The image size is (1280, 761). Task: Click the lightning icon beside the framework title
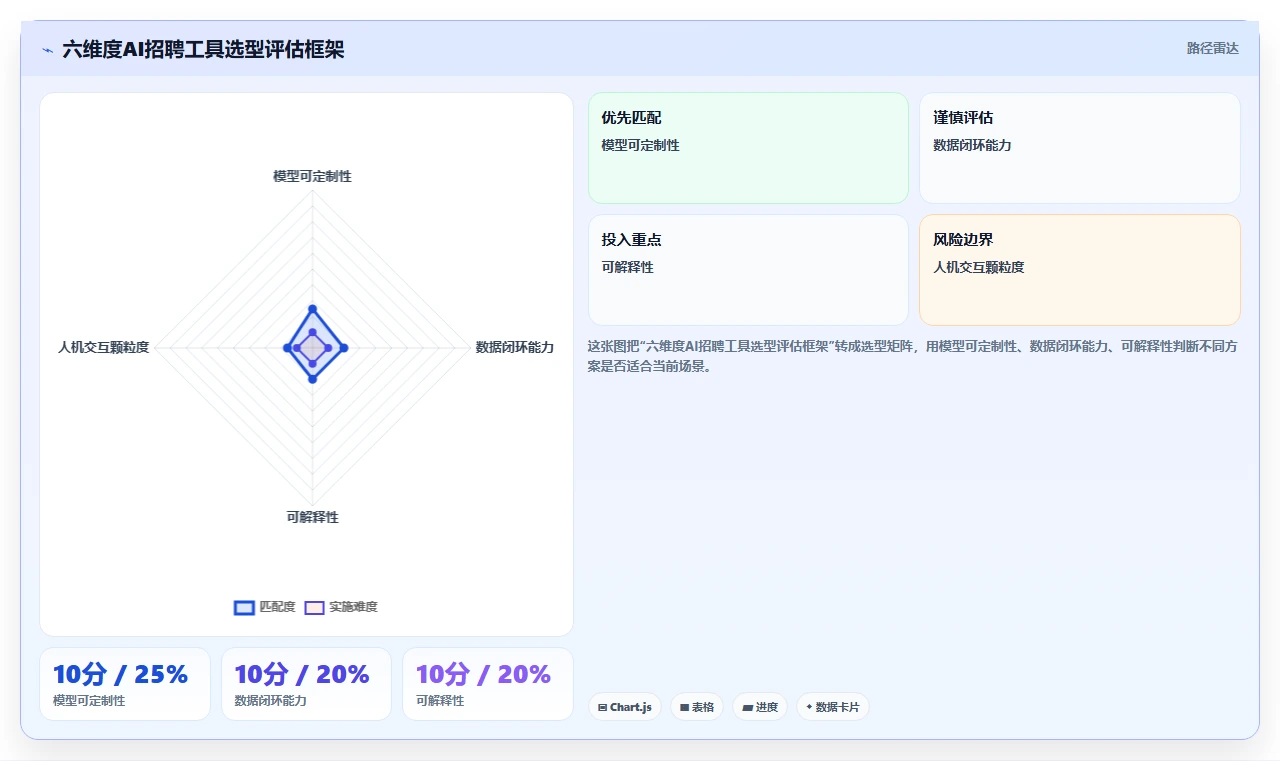tap(48, 49)
